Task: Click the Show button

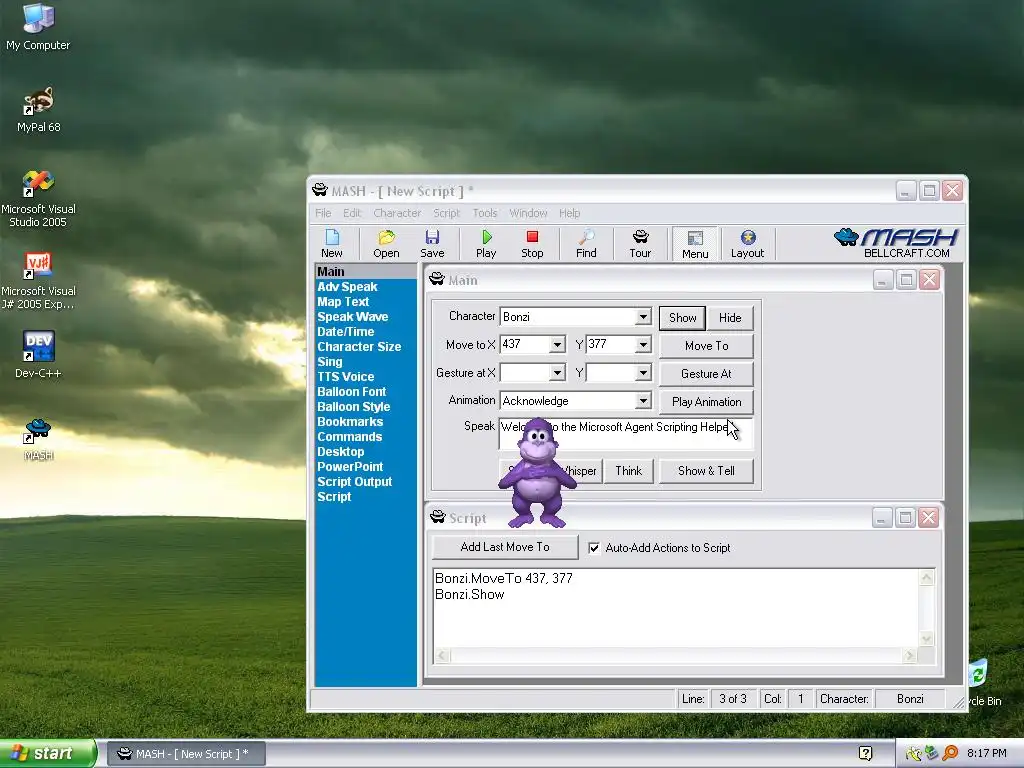Action: 682,318
